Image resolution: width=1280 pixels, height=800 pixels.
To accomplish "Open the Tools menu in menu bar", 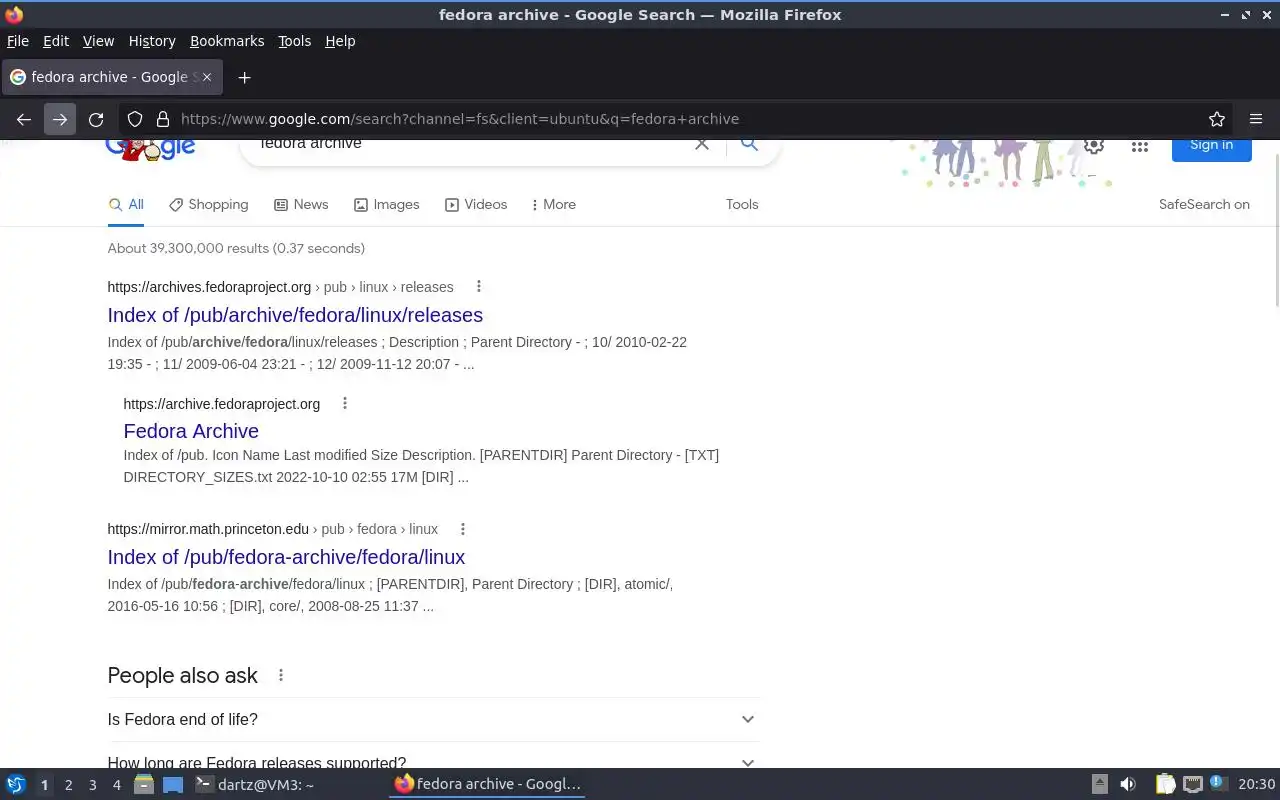I will coord(295,41).
